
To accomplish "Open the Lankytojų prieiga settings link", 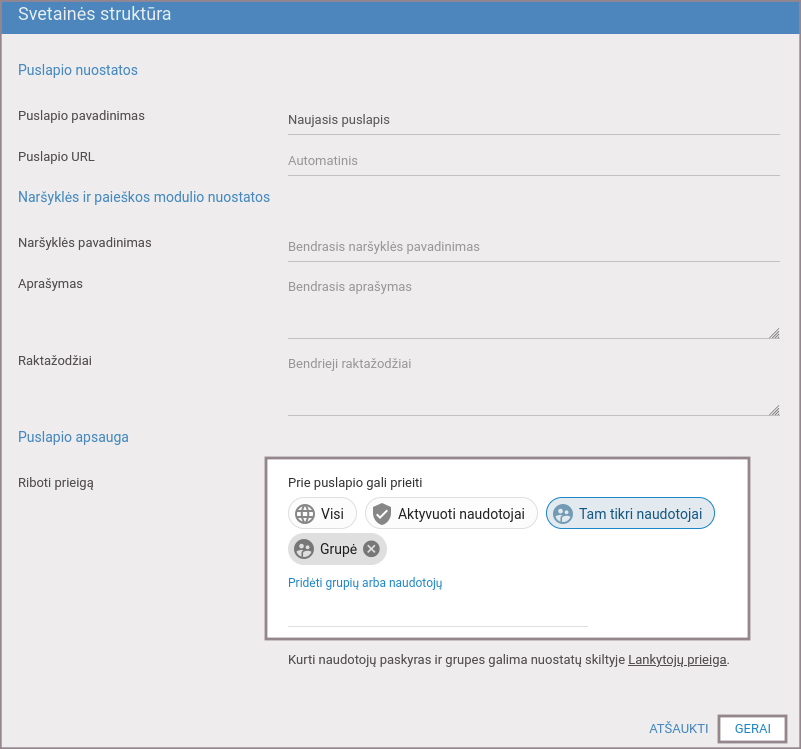I will click(x=677, y=661).
